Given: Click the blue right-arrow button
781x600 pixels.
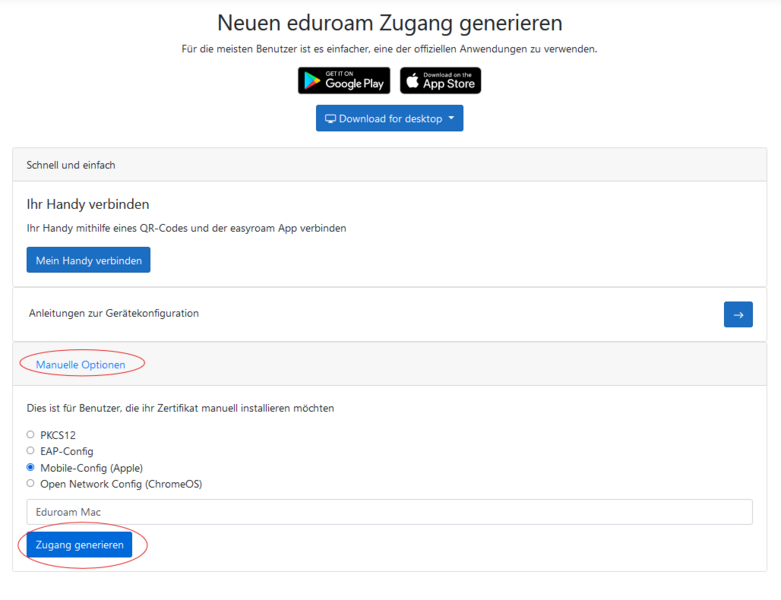Looking at the screenshot, I should pos(738,314).
